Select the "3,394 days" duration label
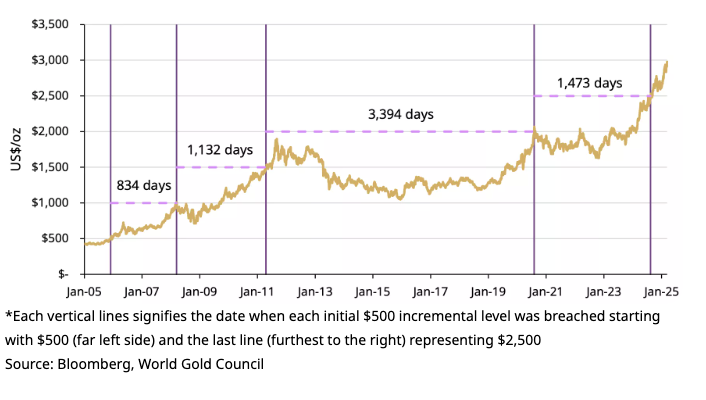The width and height of the screenshot is (706, 400). (x=400, y=114)
